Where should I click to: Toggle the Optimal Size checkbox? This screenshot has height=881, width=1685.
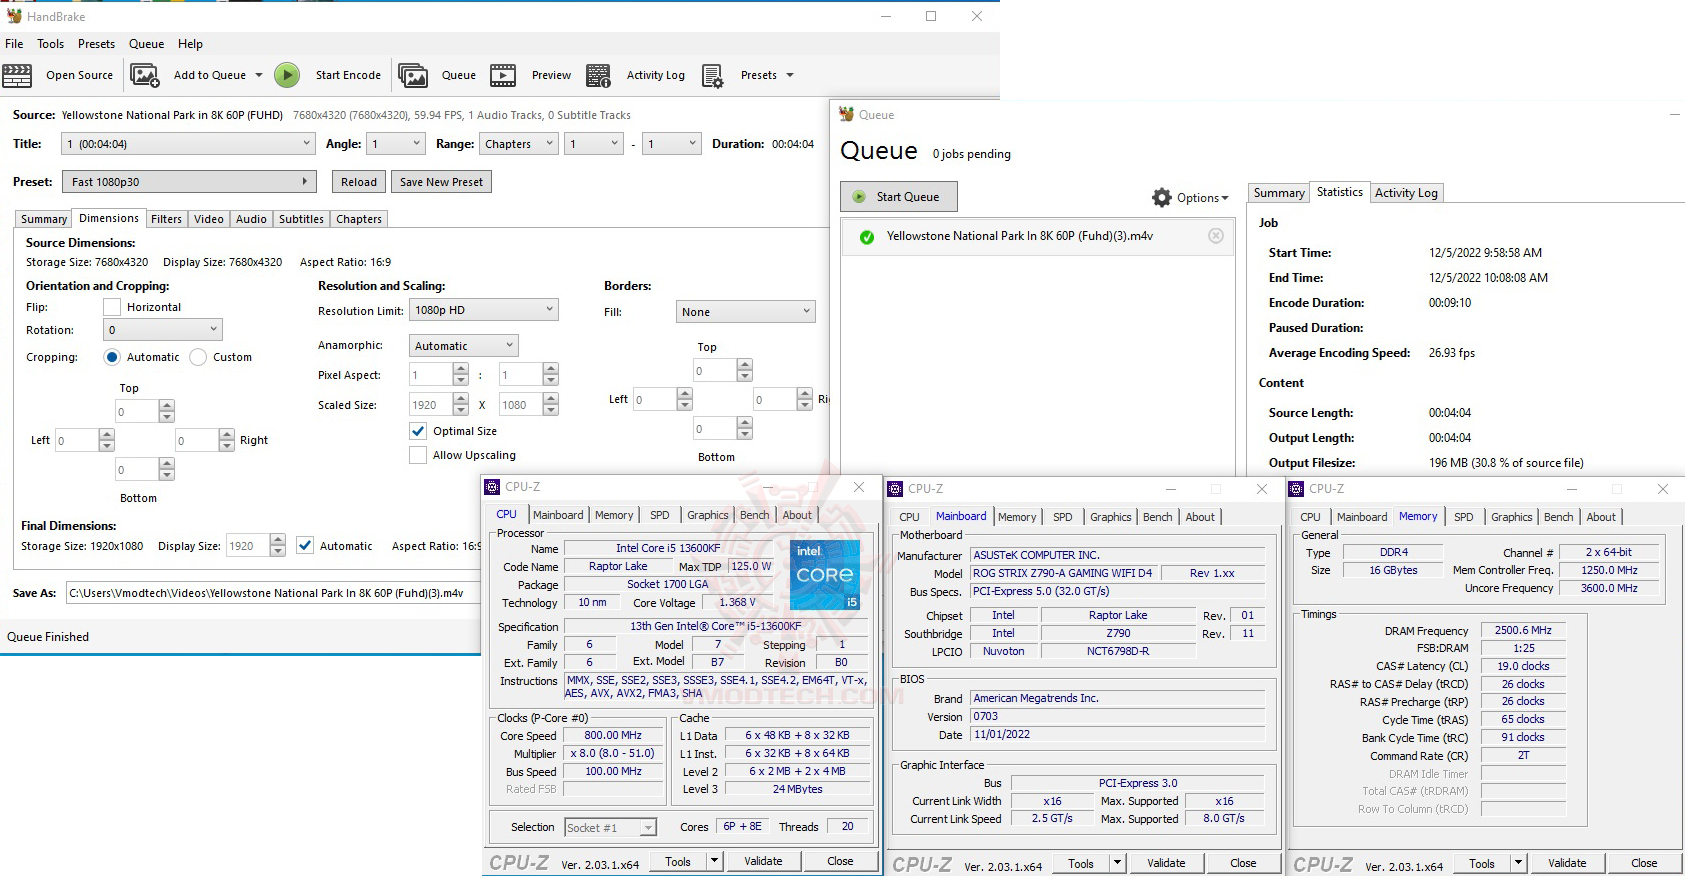pos(418,431)
